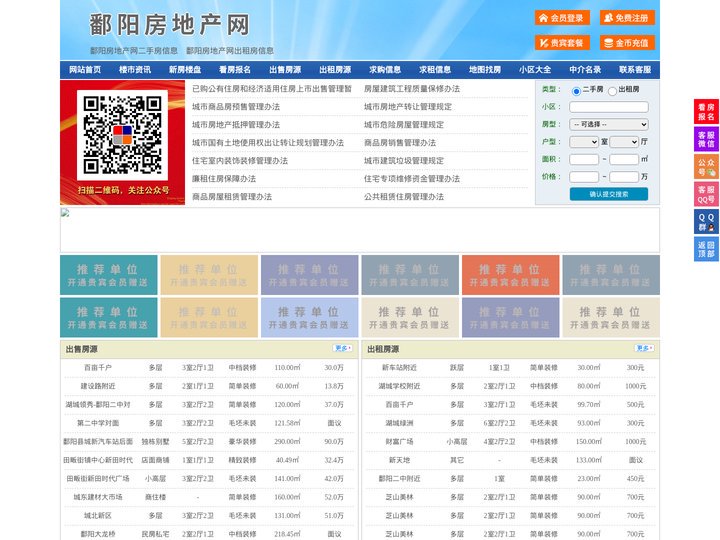Open 第二中学对面 sale listing

[x=98, y=423]
